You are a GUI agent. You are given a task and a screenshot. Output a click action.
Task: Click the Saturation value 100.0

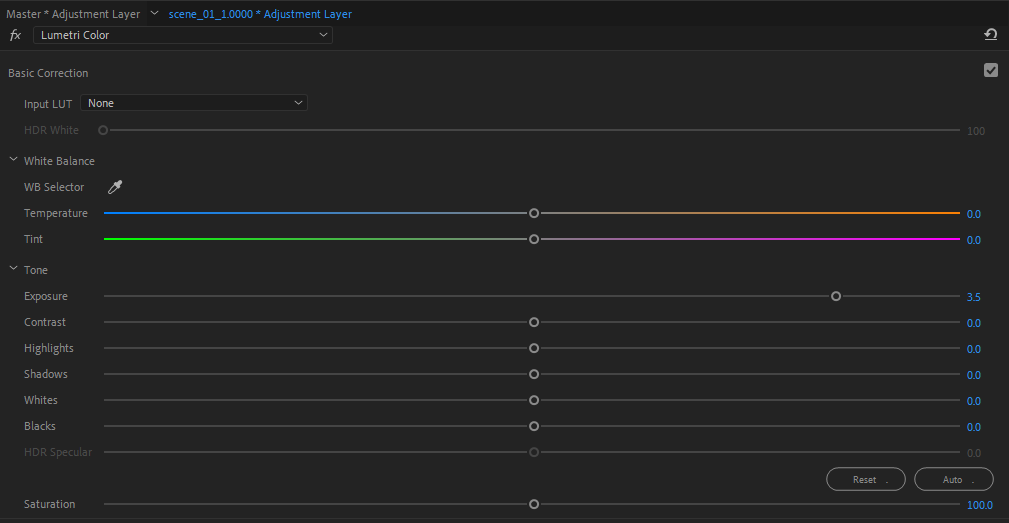[979, 505]
